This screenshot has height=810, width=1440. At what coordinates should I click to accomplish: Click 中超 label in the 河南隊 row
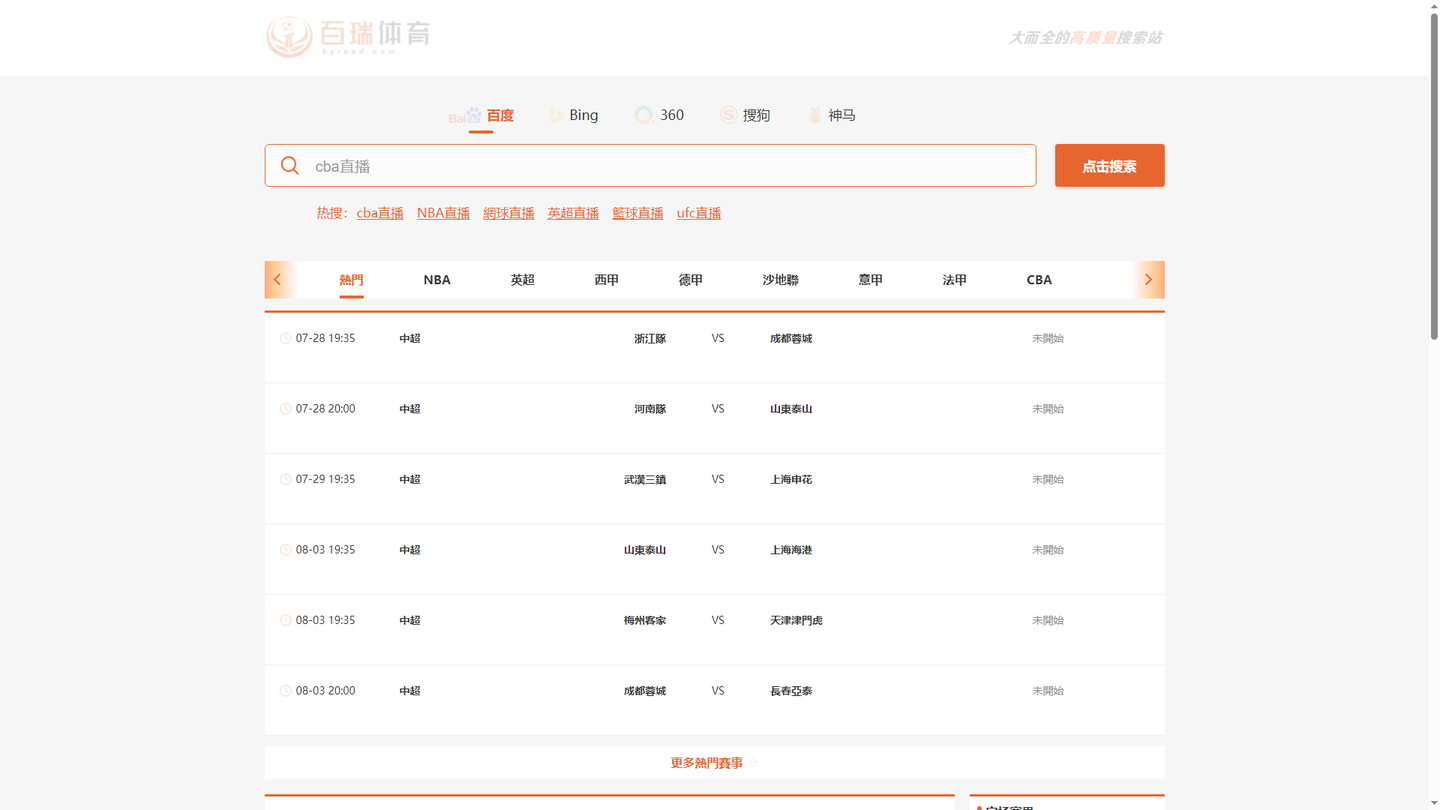pyautogui.click(x=410, y=409)
